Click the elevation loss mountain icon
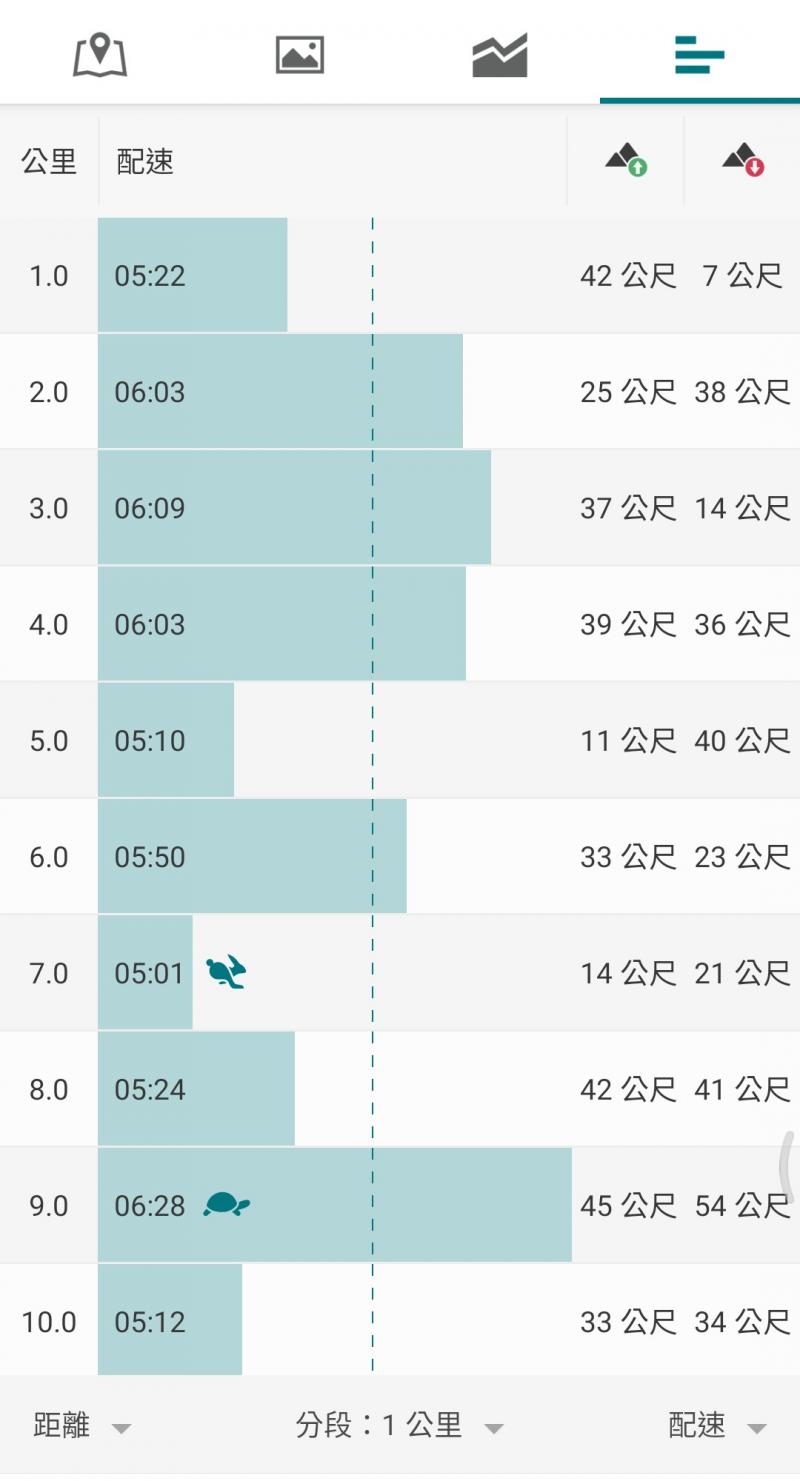This screenshot has height=1481, width=800. click(x=743, y=160)
